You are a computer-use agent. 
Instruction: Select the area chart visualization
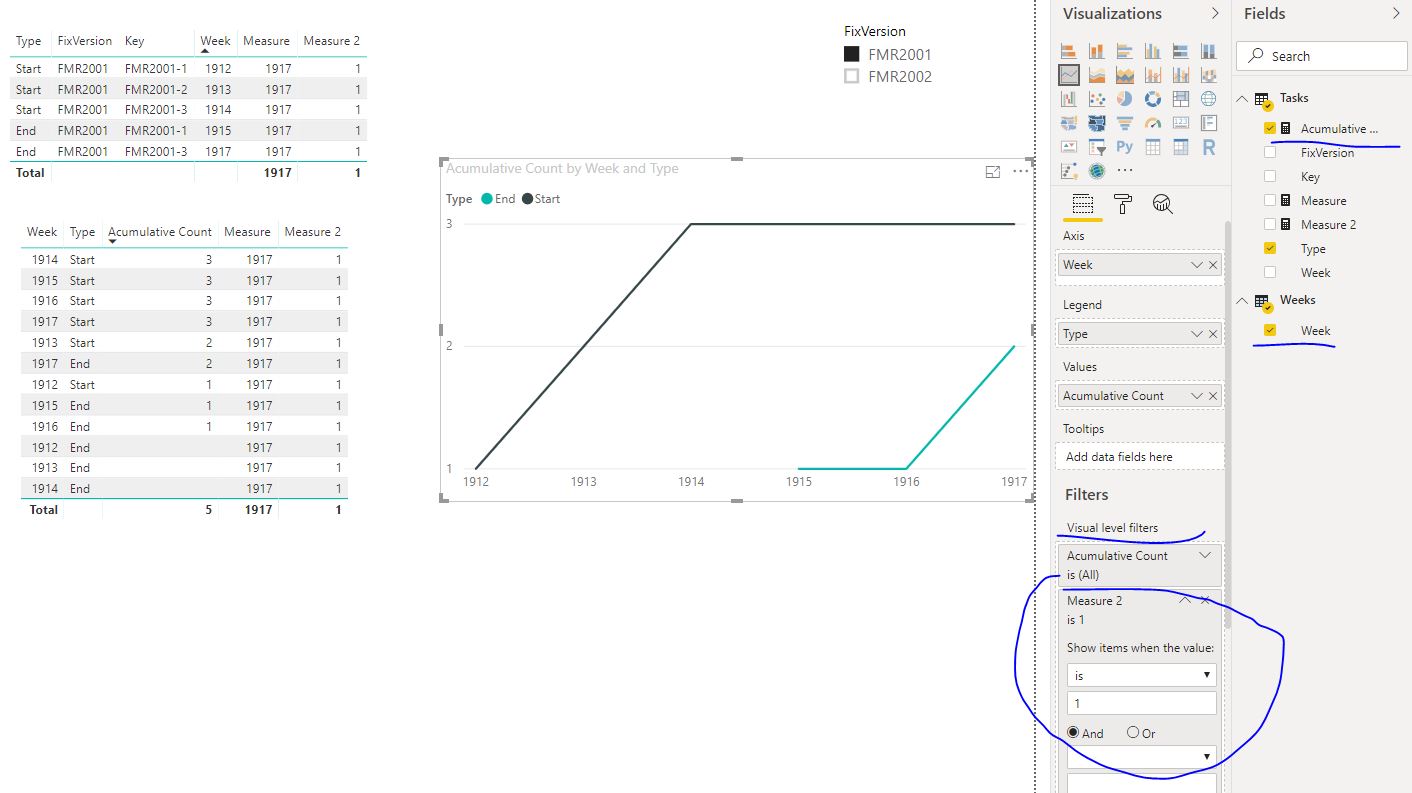1097,75
